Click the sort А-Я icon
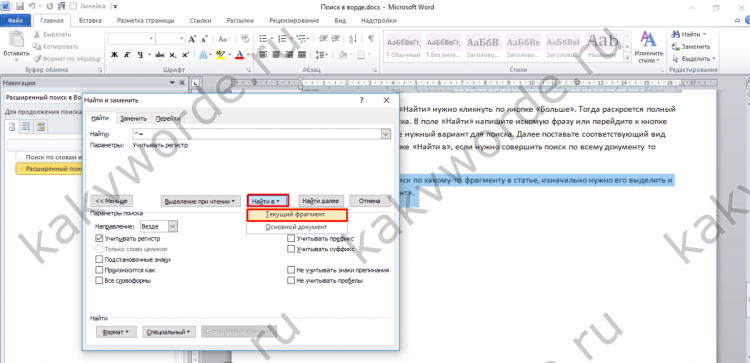The image size is (750, 363). (353, 39)
